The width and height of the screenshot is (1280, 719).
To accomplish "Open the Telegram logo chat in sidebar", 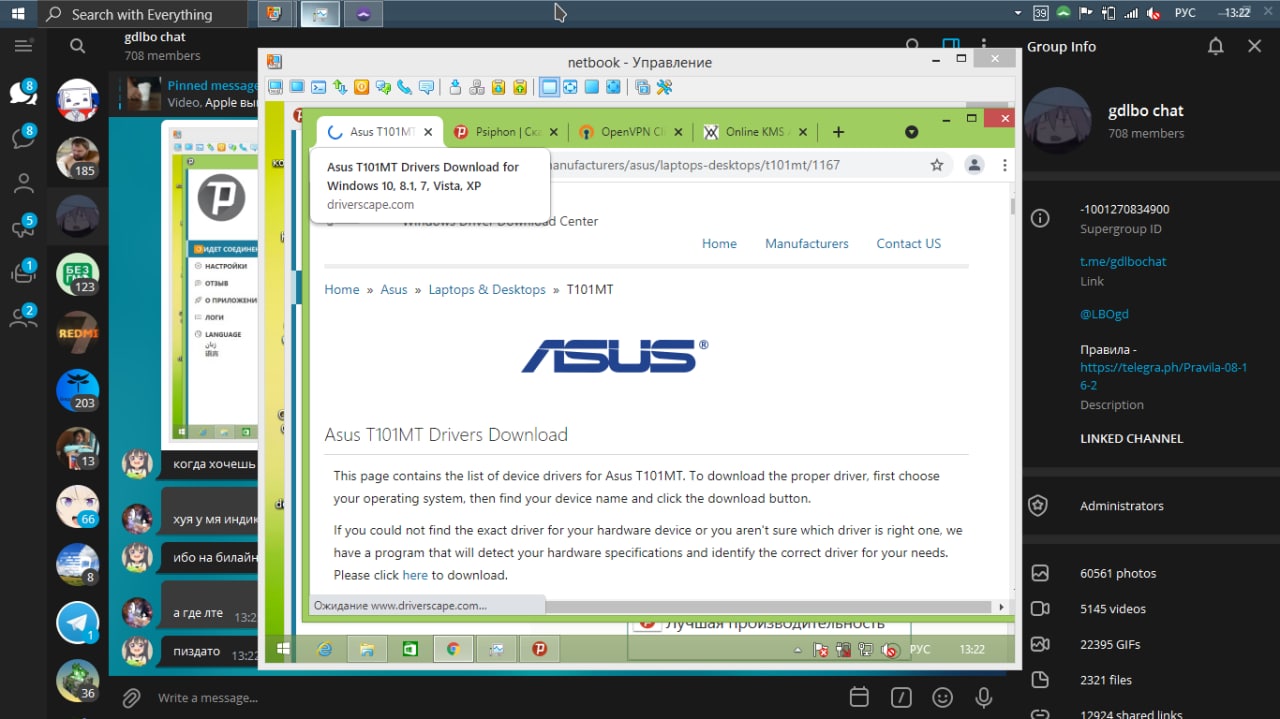I will coord(77,622).
